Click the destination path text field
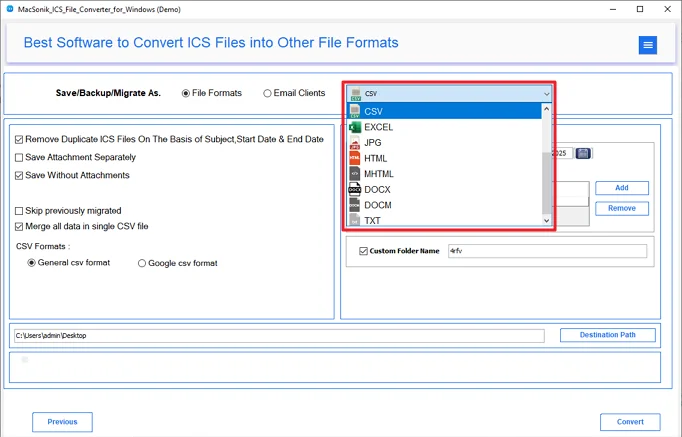This screenshot has height=437, width=682. tap(279, 336)
